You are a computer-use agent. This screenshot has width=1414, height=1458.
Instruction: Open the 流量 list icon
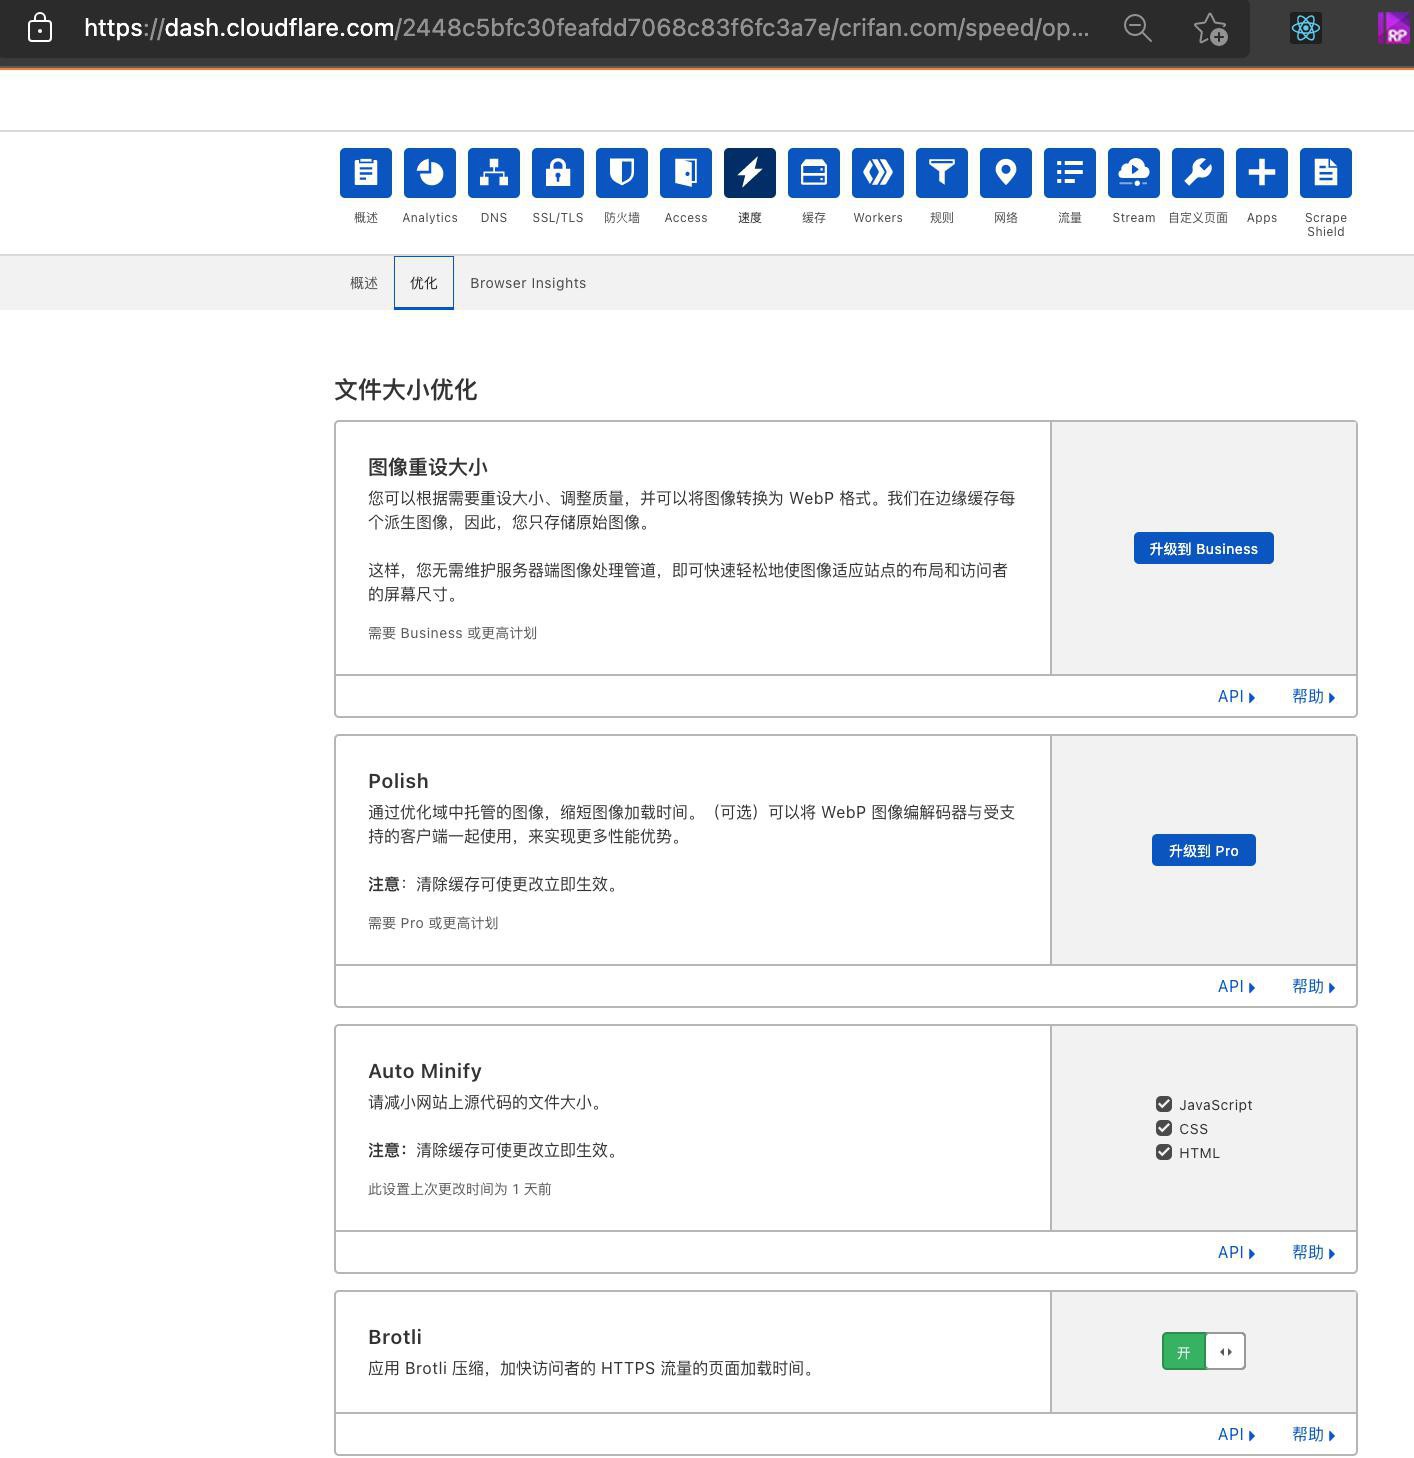click(x=1070, y=173)
